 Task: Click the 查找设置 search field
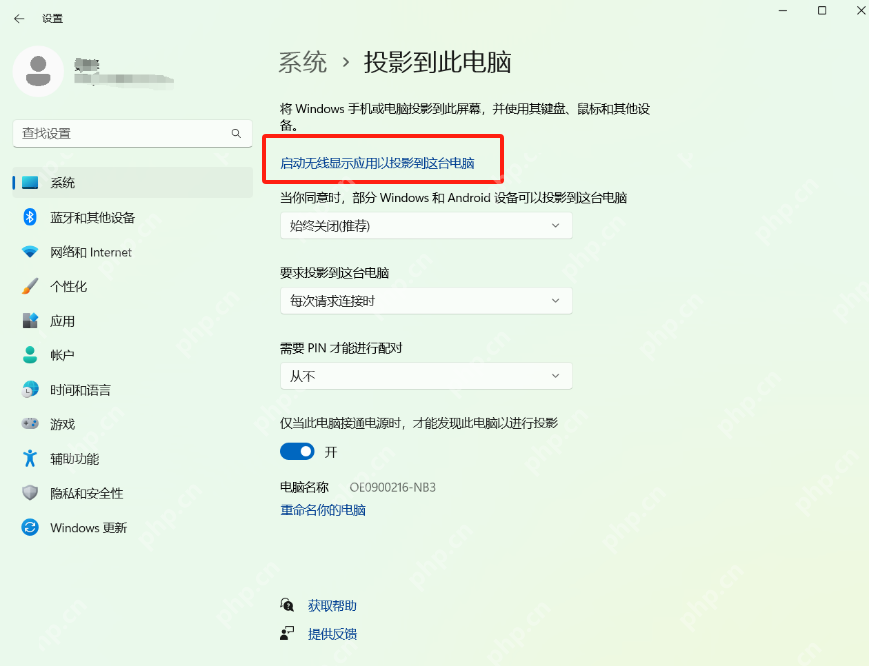pyautogui.click(x=133, y=133)
